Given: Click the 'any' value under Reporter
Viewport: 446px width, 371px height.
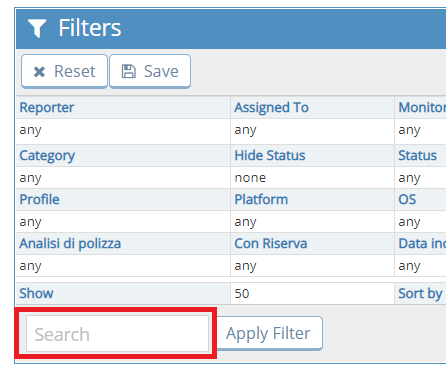Looking at the screenshot, I should (30, 130).
